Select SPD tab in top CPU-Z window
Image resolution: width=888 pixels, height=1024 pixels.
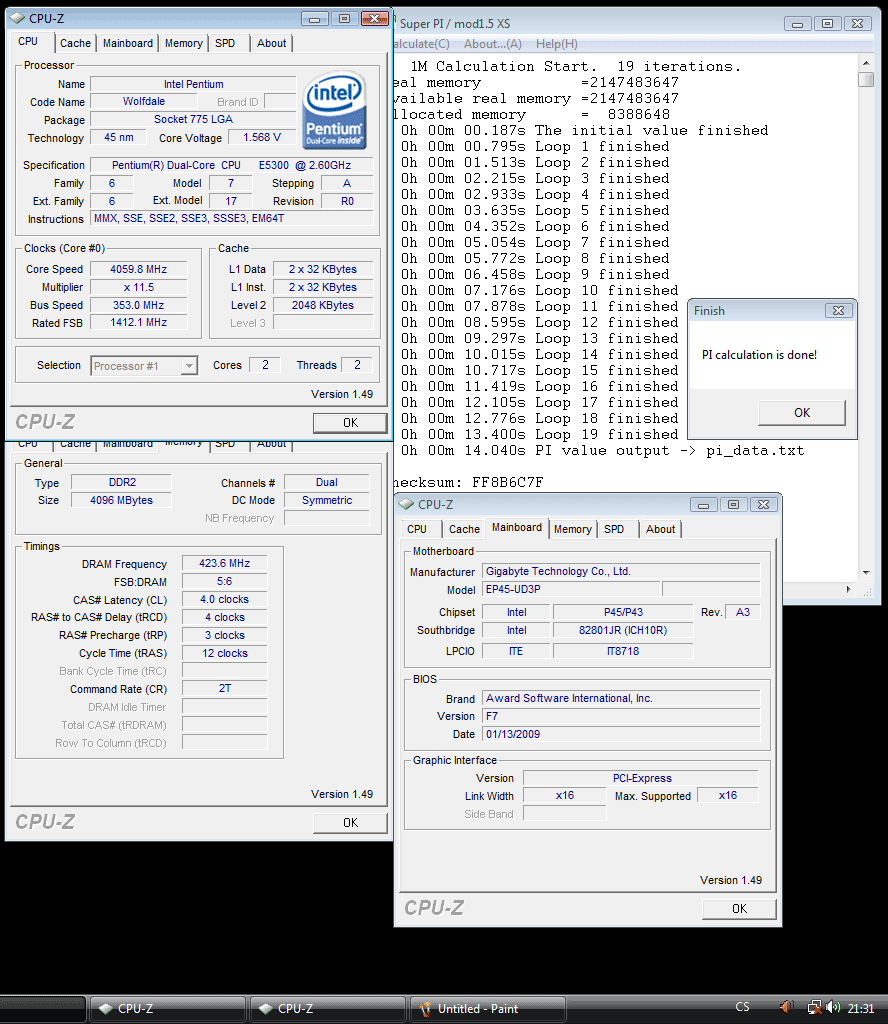(225, 43)
